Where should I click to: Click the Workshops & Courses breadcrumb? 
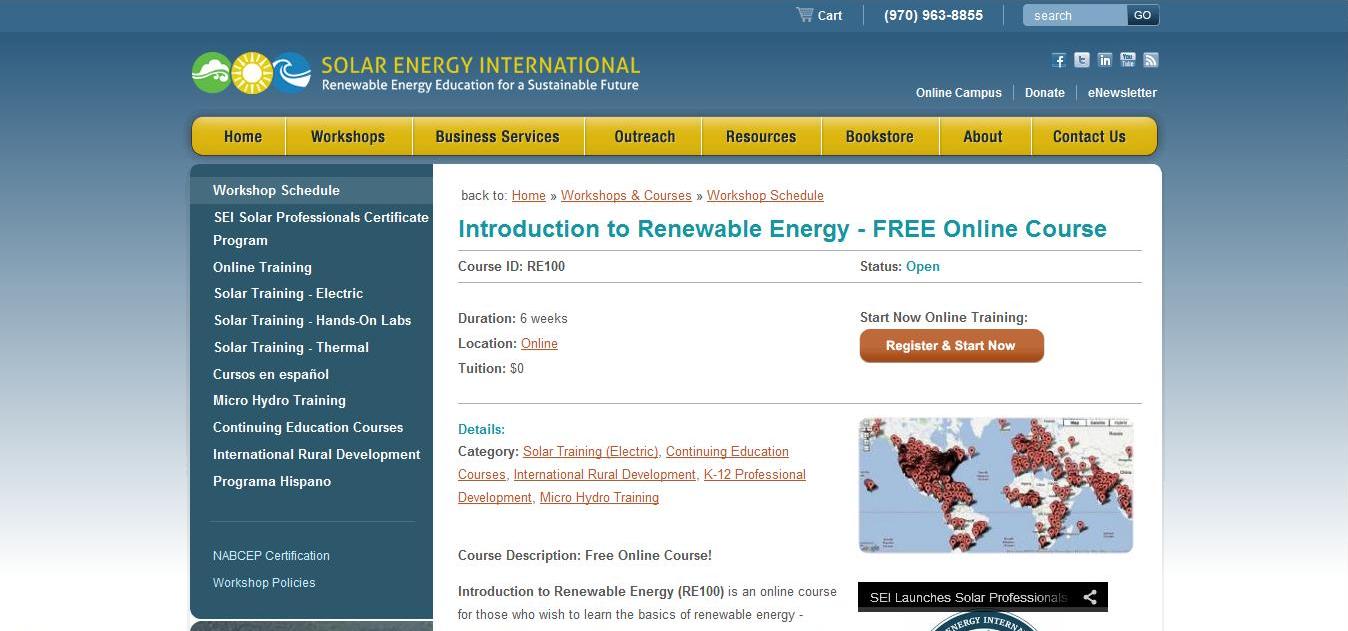(626, 196)
